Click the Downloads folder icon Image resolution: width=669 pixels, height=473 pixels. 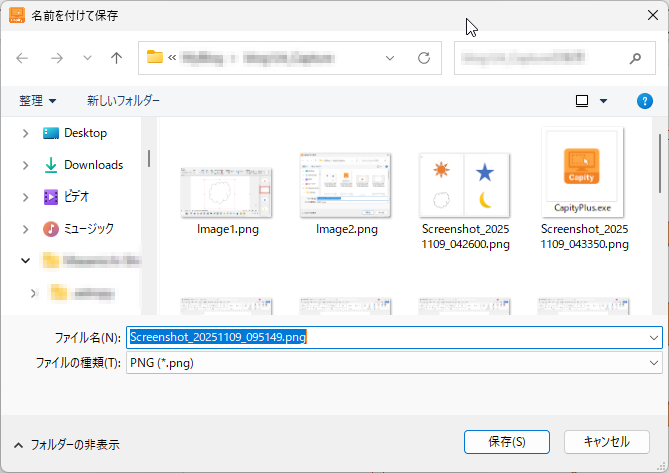pos(51,165)
